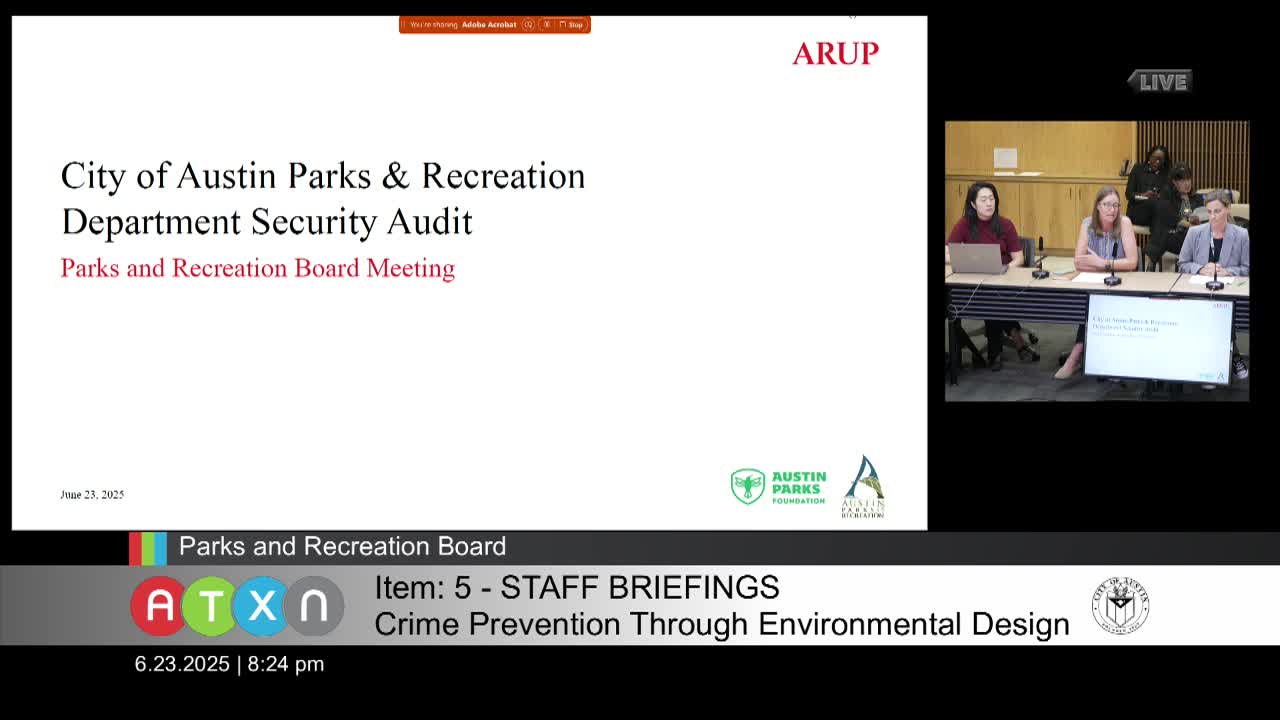Click the timestamp "6.23.2025 | 8:24 pm"

[x=230, y=664]
